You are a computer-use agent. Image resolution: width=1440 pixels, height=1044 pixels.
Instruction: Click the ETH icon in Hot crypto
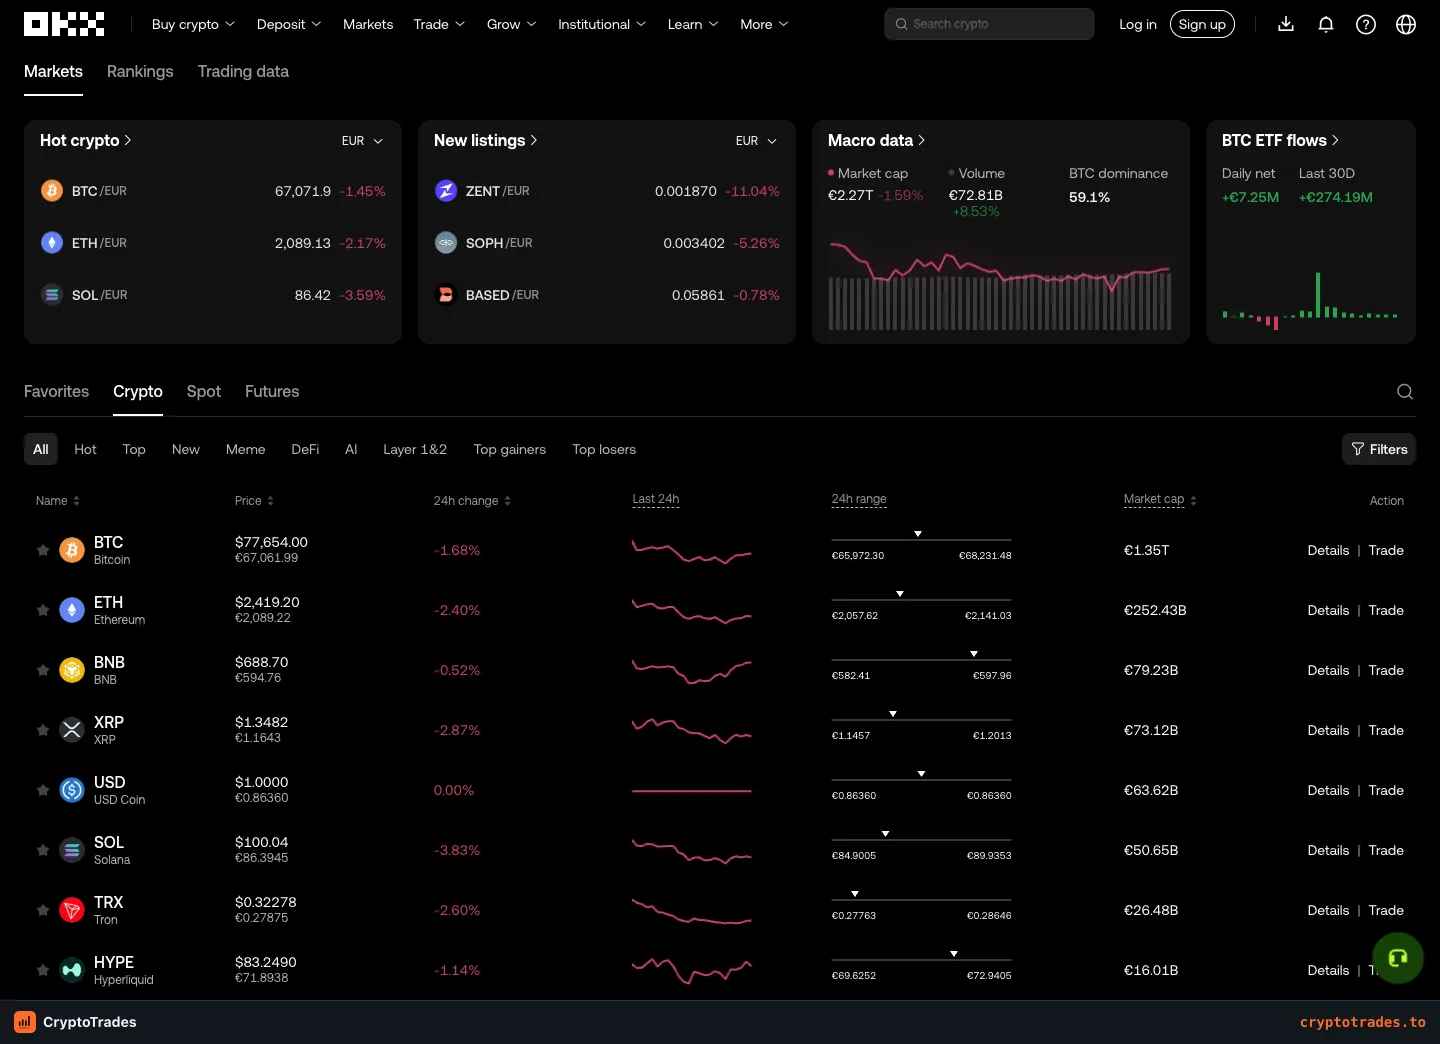(x=52, y=243)
